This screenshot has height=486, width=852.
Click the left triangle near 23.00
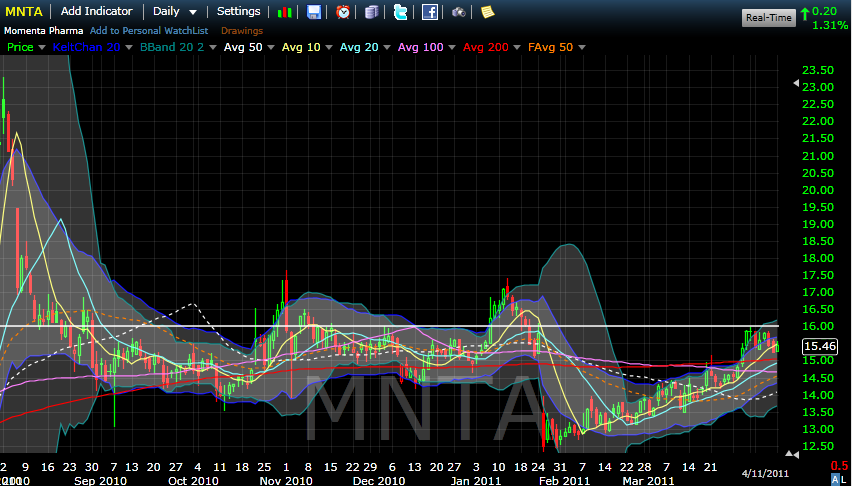pyautogui.click(x=796, y=83)
